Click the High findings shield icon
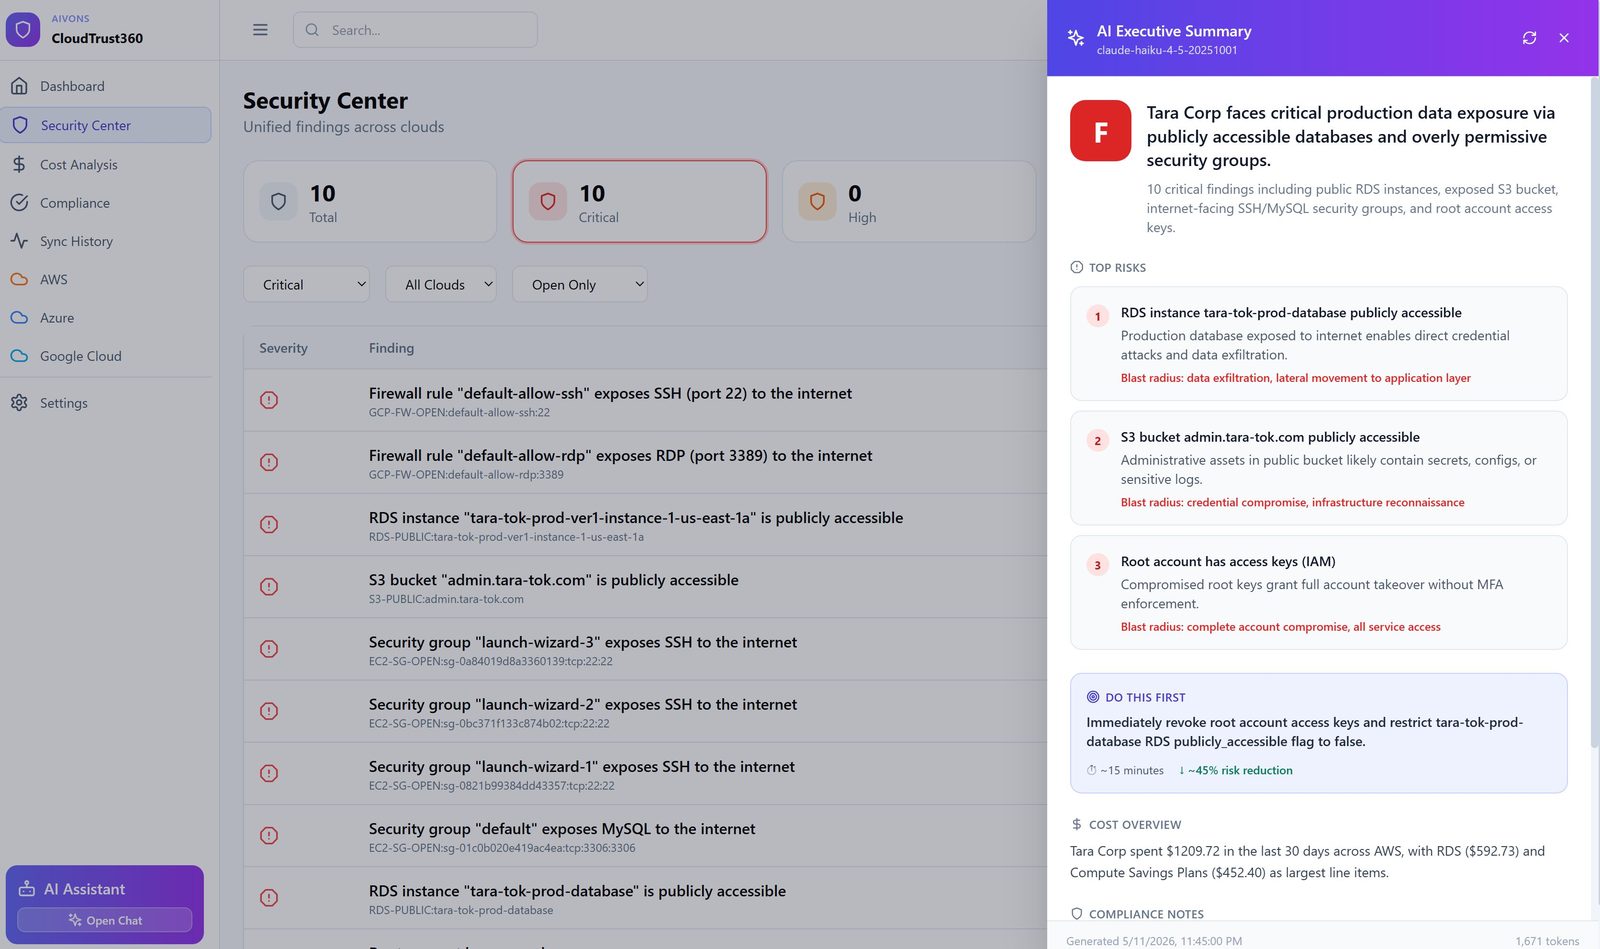1600x949 pixels. tap(817, 201)
